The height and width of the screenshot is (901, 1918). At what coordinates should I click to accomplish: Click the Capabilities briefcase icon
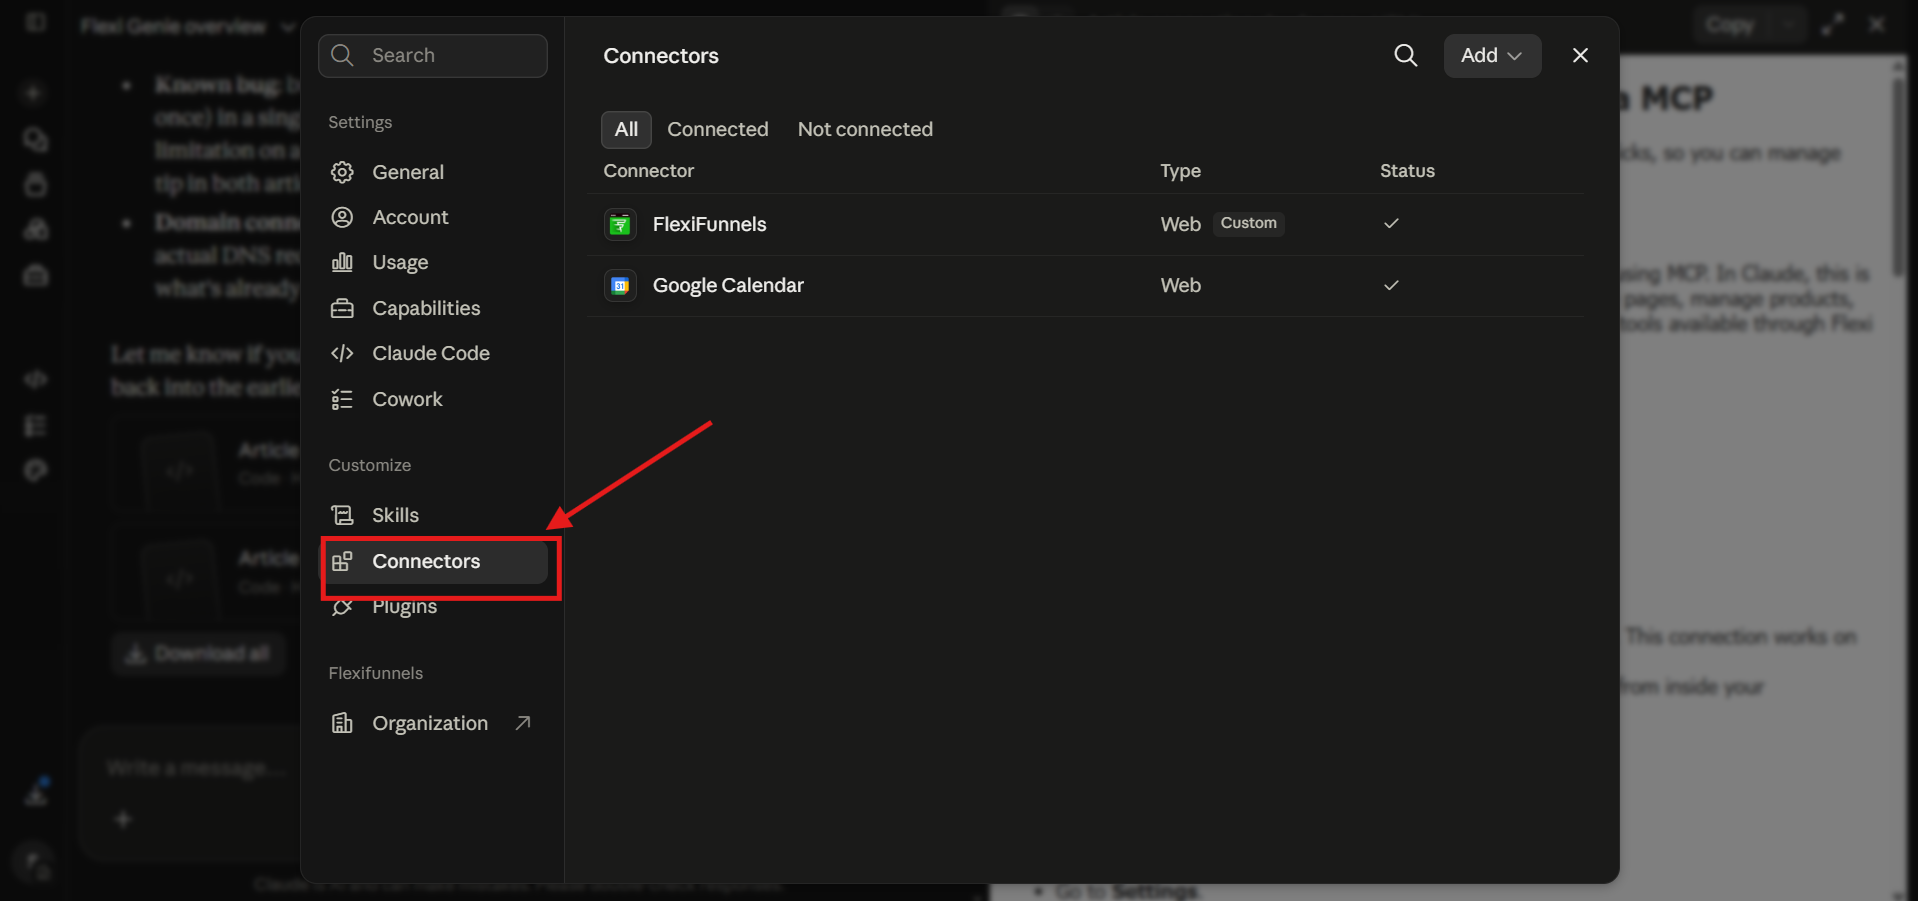coord(342,308)
